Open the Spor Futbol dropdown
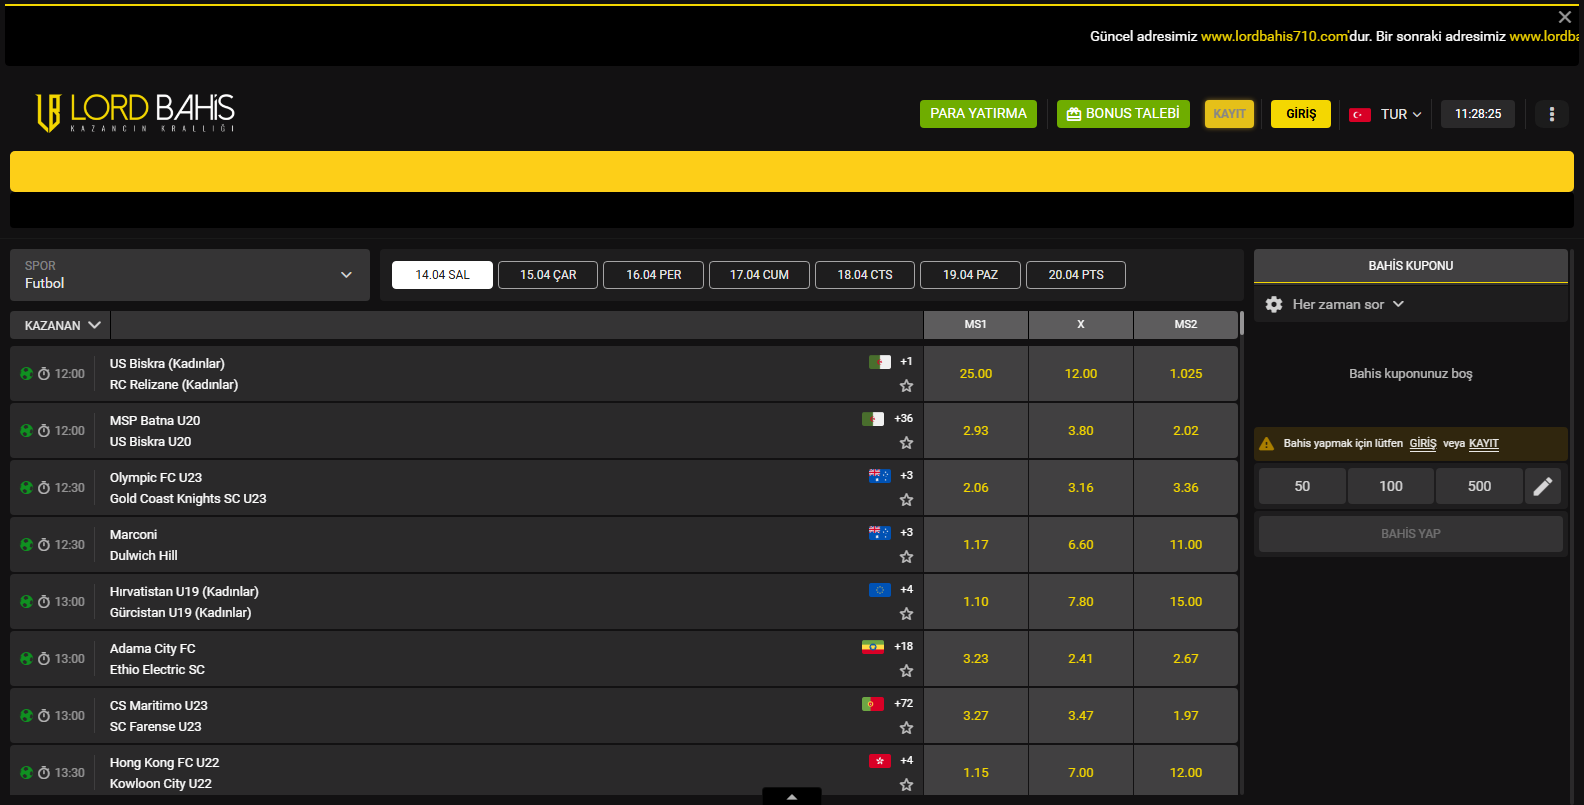 click(x=190, y=275)
